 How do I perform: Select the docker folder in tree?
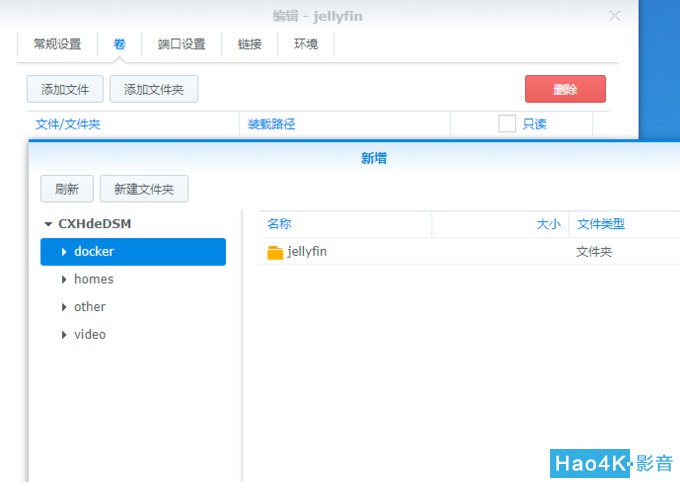coord(133,252)
